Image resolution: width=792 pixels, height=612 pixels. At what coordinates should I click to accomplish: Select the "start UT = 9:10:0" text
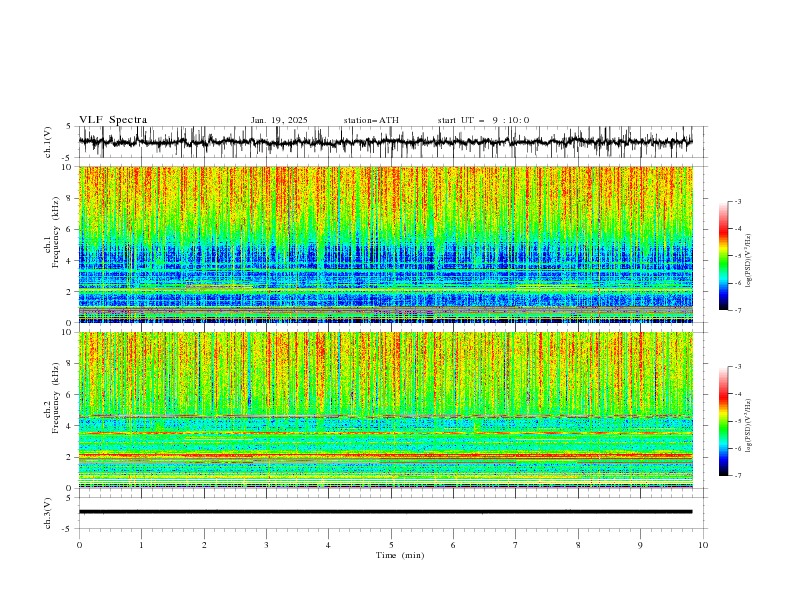[483, 120]
